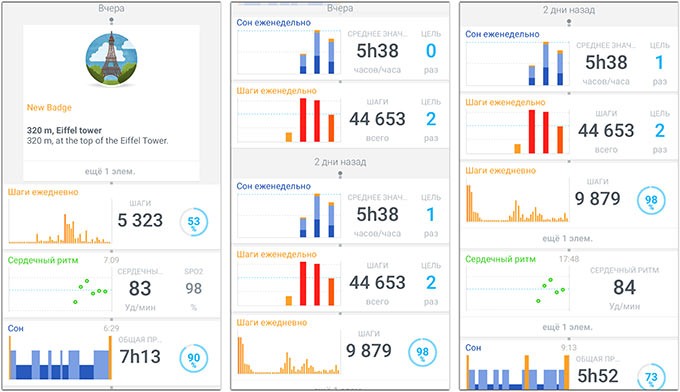This screenshot has width=680, height=392.
Task: Open weekly sleep chart with goal 0
Action: (289, 52)
